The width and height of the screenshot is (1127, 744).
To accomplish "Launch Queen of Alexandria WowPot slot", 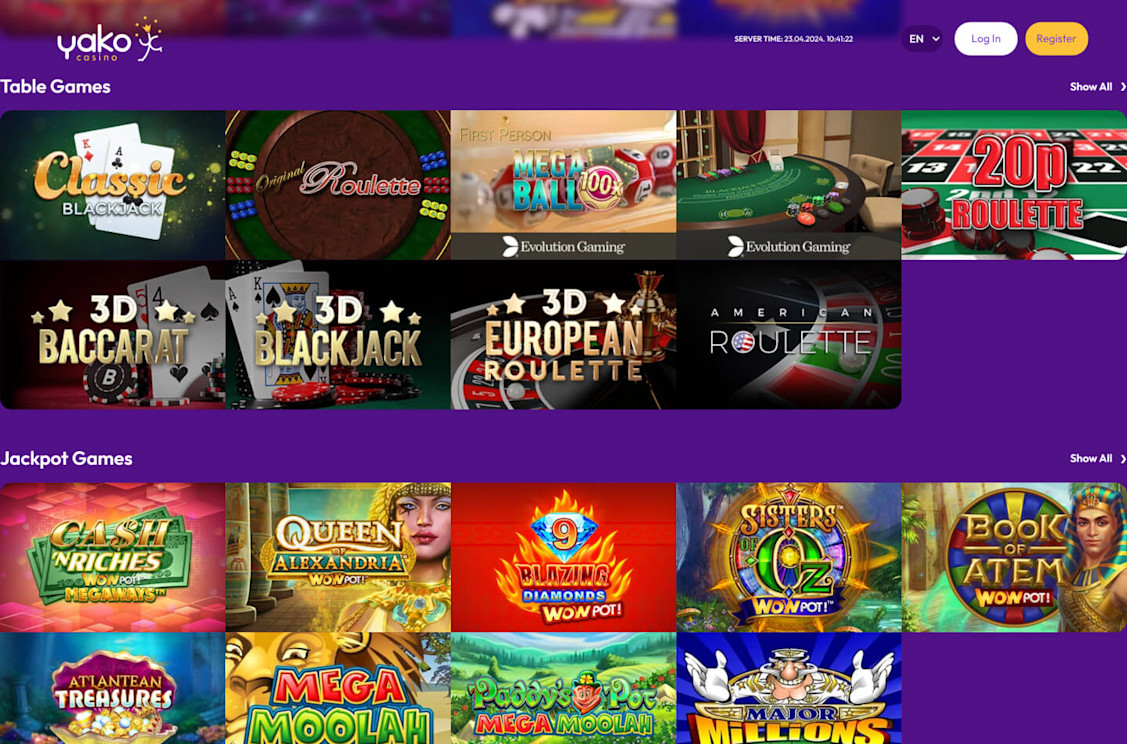I will coord(338,557).
